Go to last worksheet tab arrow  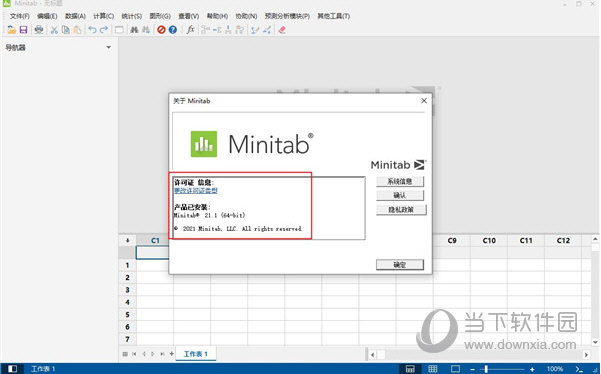coord(163,354)
